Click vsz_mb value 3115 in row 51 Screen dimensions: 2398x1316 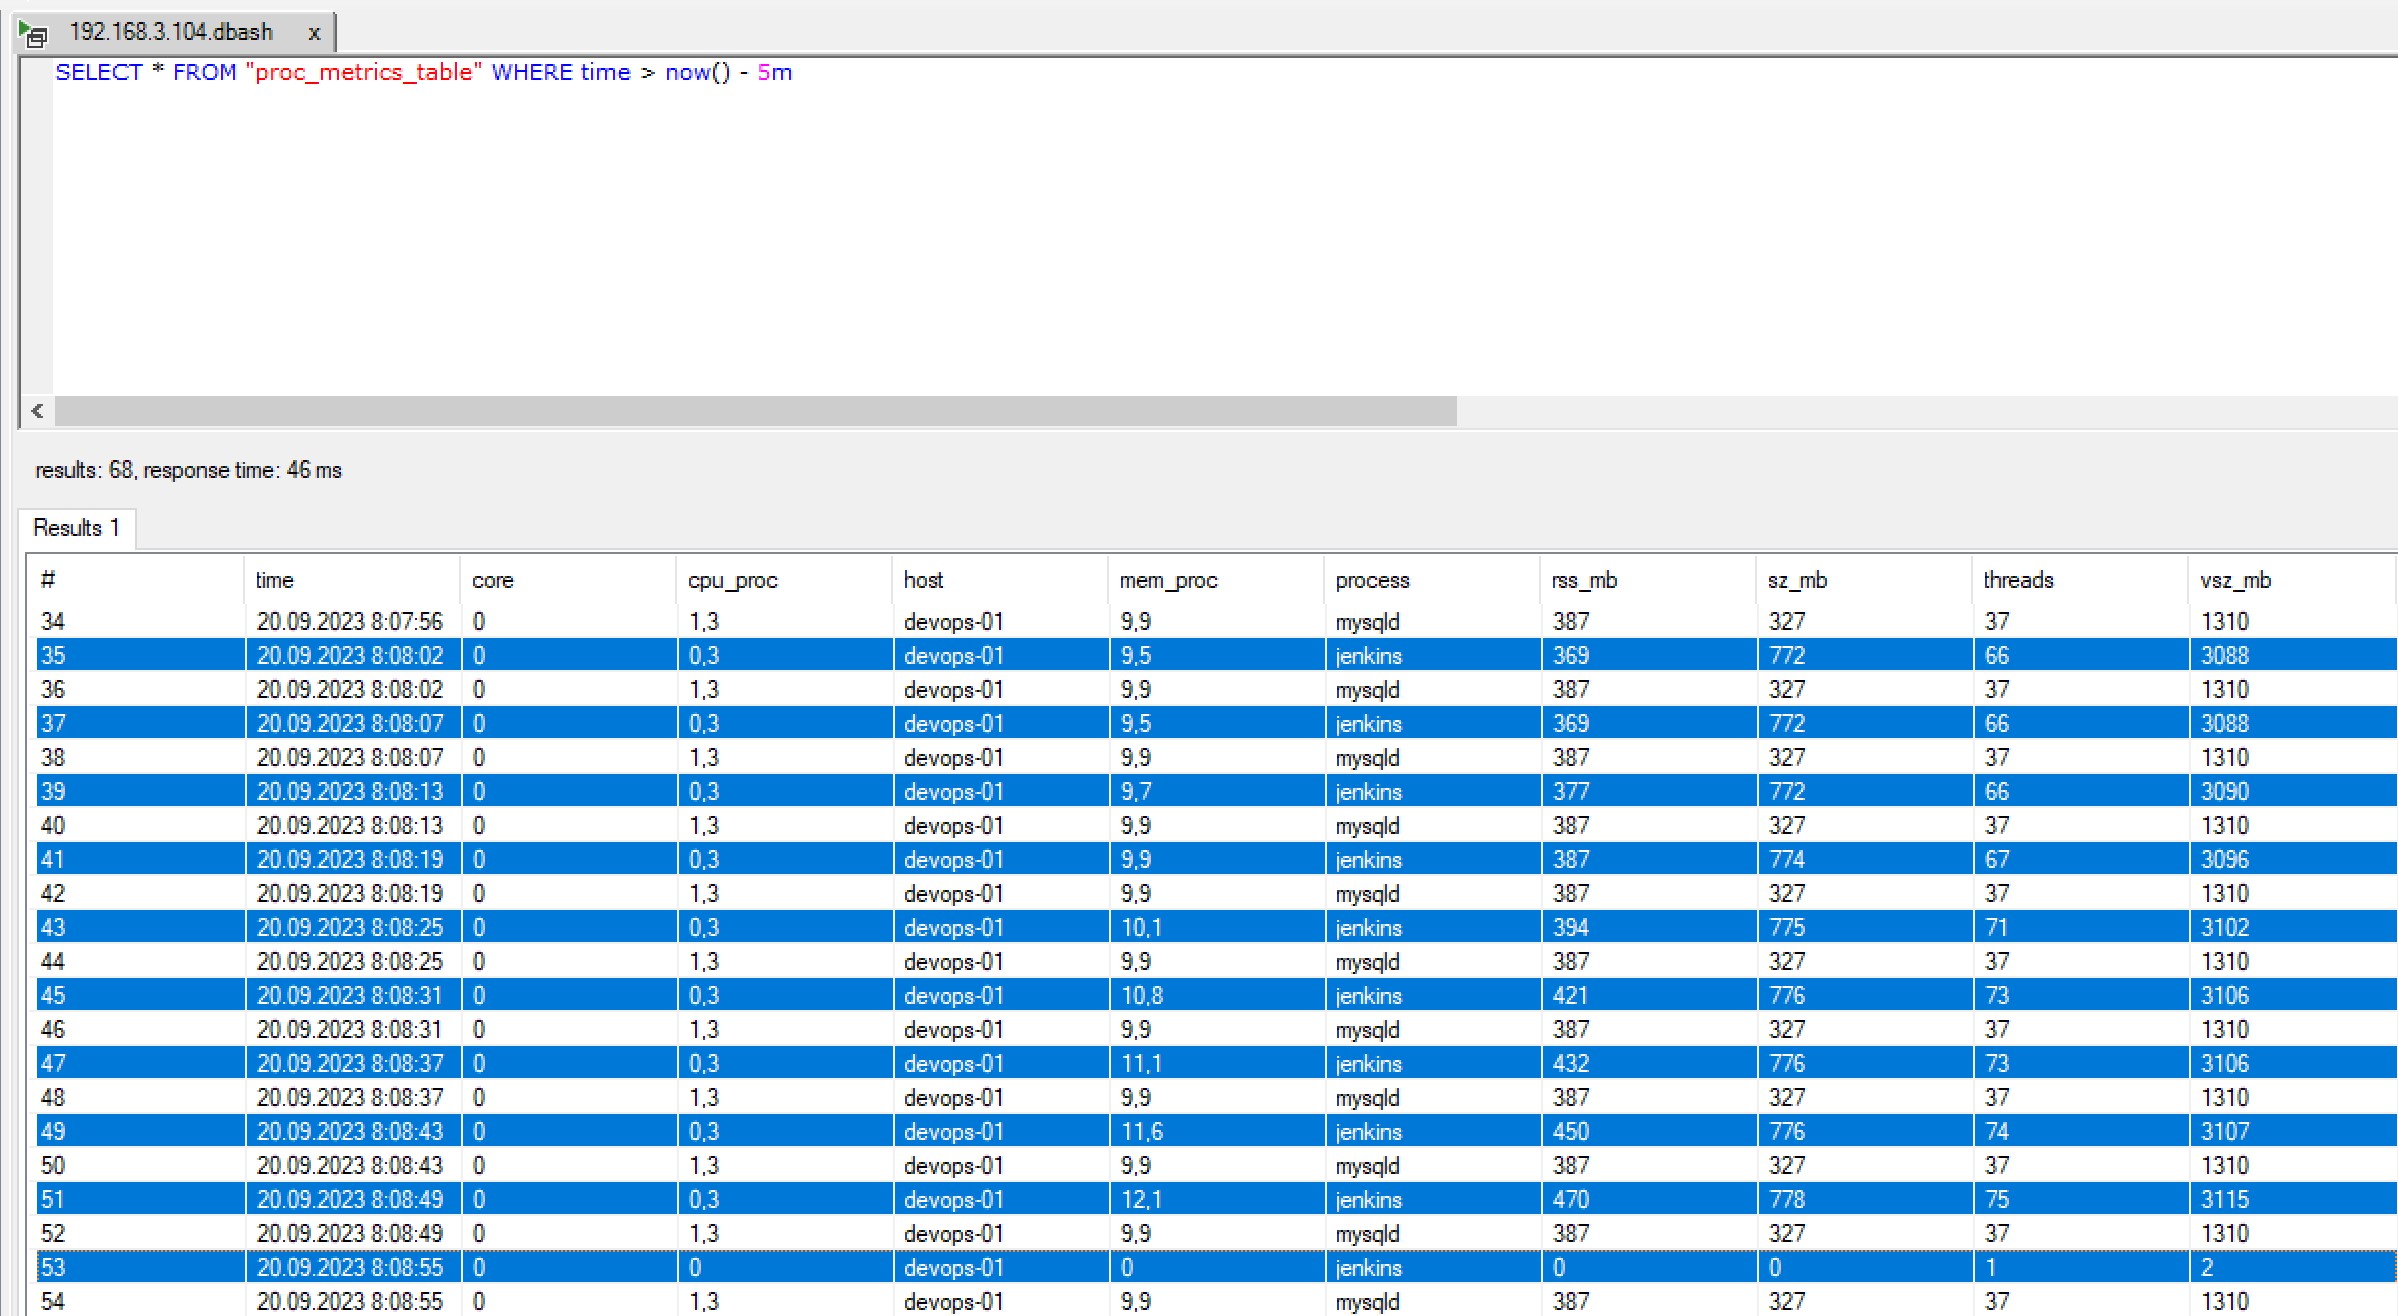tap(2225, 1199)
